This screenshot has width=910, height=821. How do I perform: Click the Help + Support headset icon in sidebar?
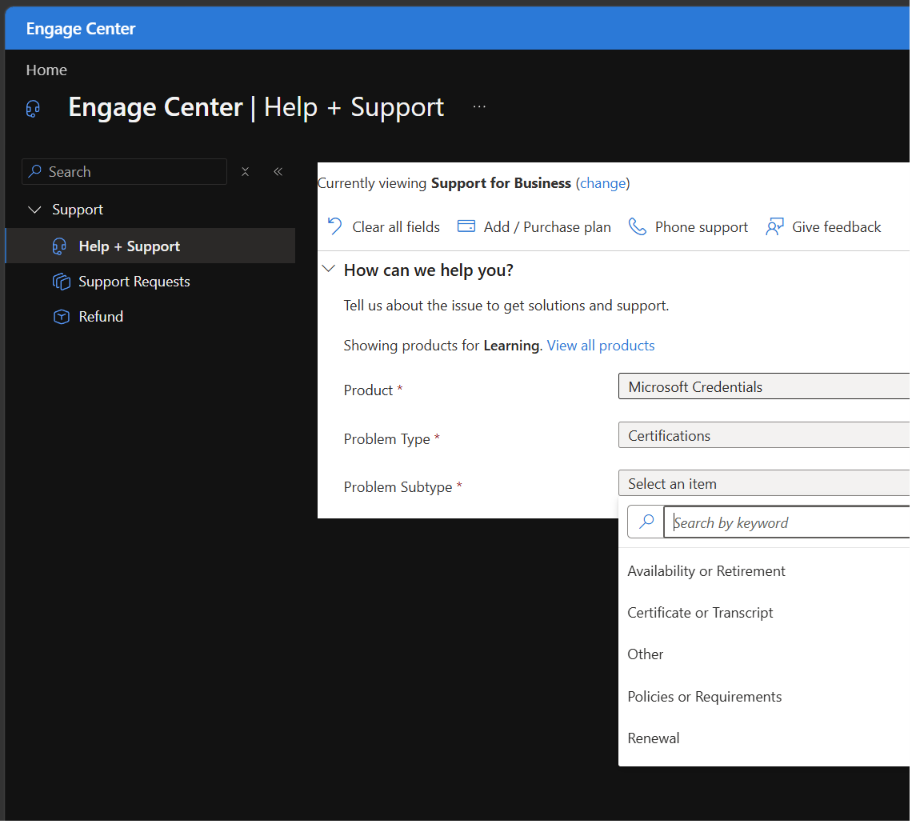point(60,247)
